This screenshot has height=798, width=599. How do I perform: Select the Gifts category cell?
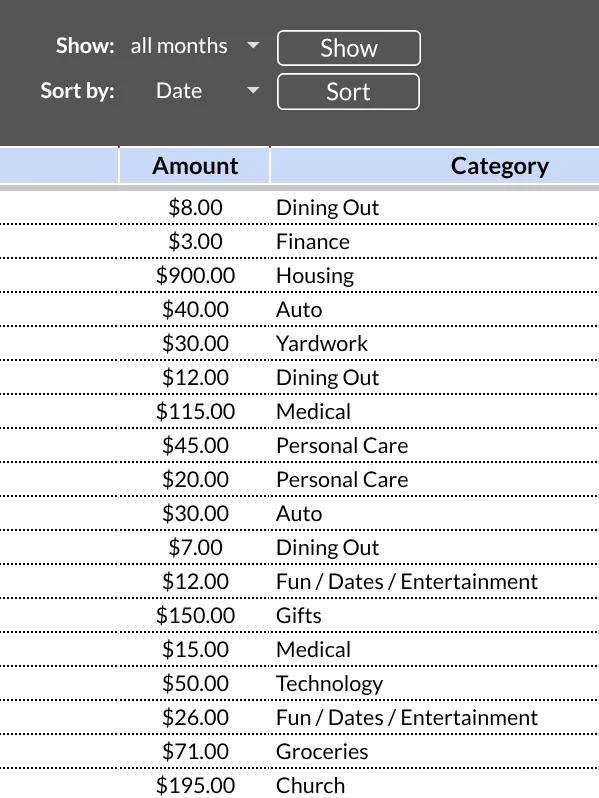tap(299, 615)
